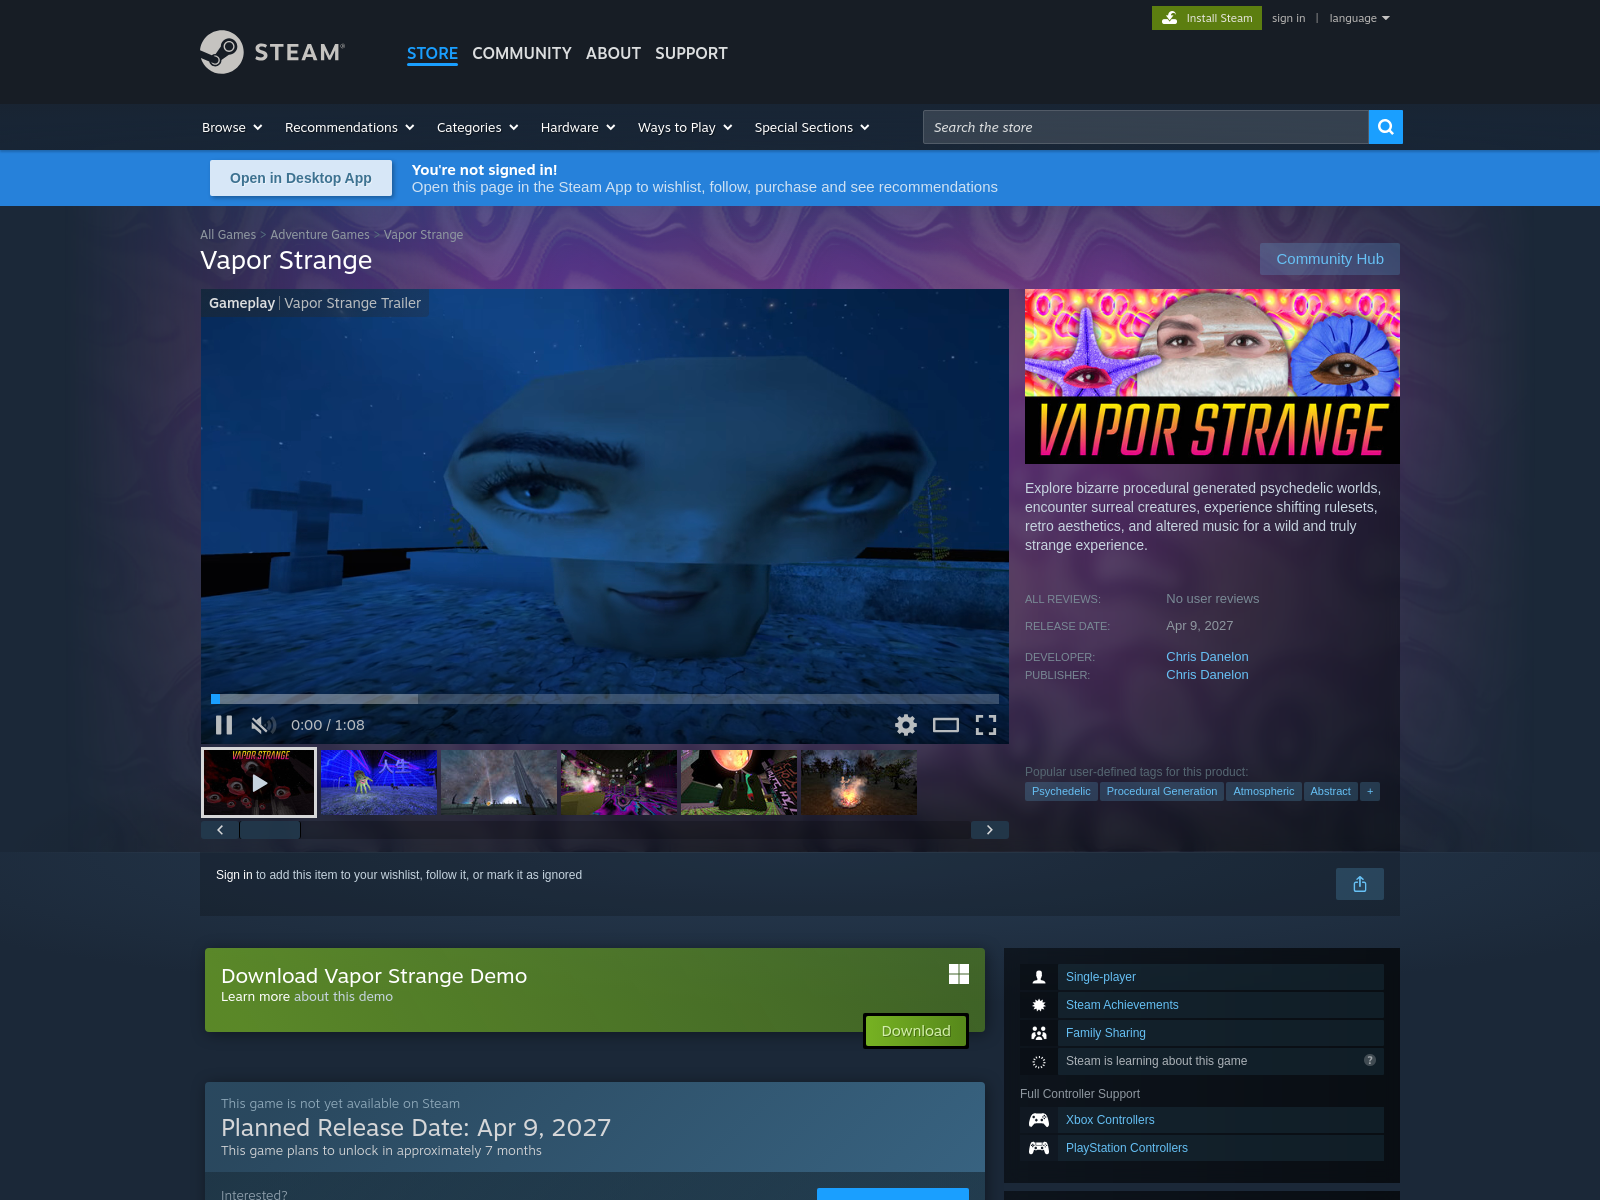
Task: Click the Single-player person icon
Action: [1039, 977]
